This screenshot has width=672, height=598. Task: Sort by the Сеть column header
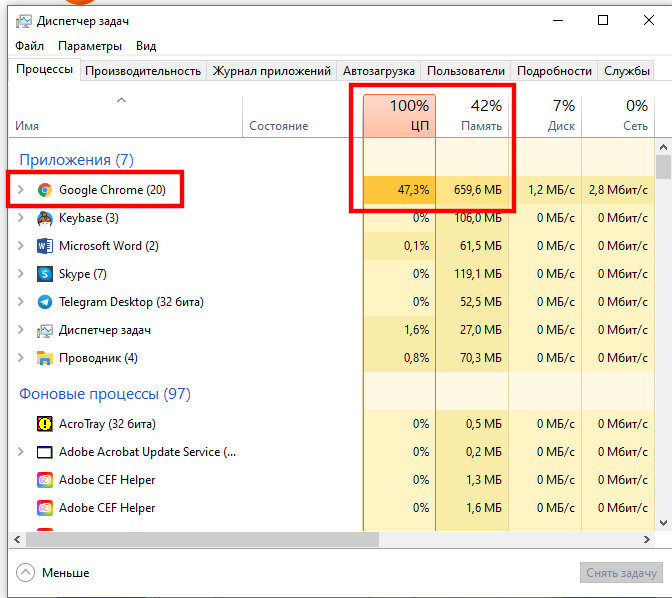point(618,116)
